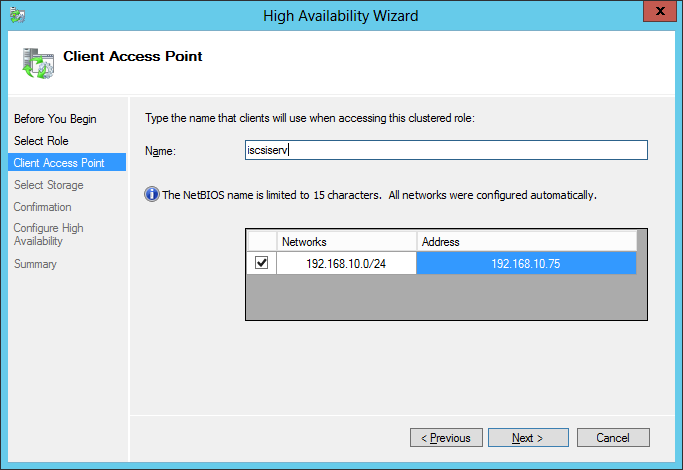Click the blue NetBIOS information icon
The width and height of the screenshot is (683, 470).
[x=152, y=195]
